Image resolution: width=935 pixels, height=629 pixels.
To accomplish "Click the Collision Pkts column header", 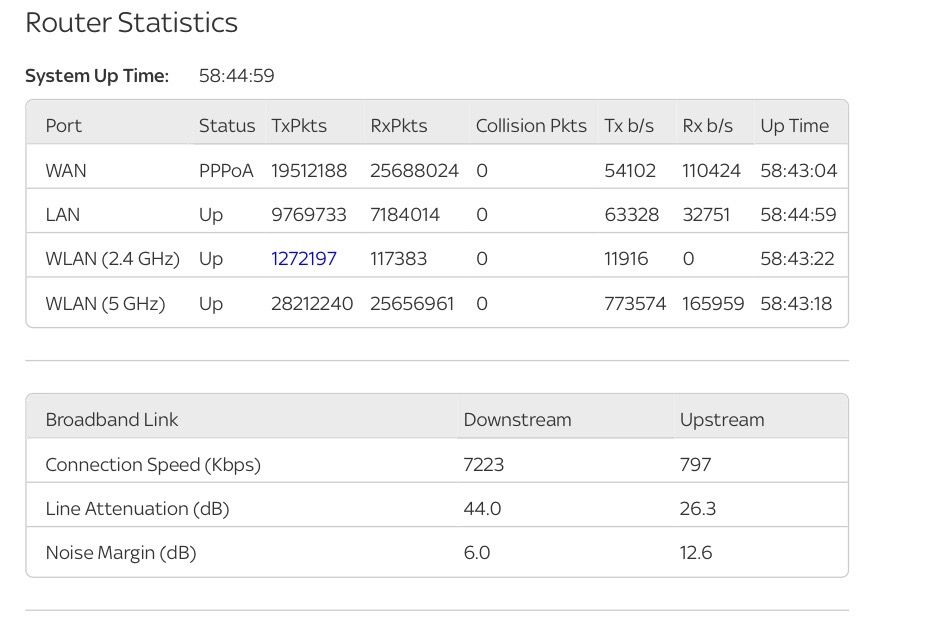I will point(531,126).
